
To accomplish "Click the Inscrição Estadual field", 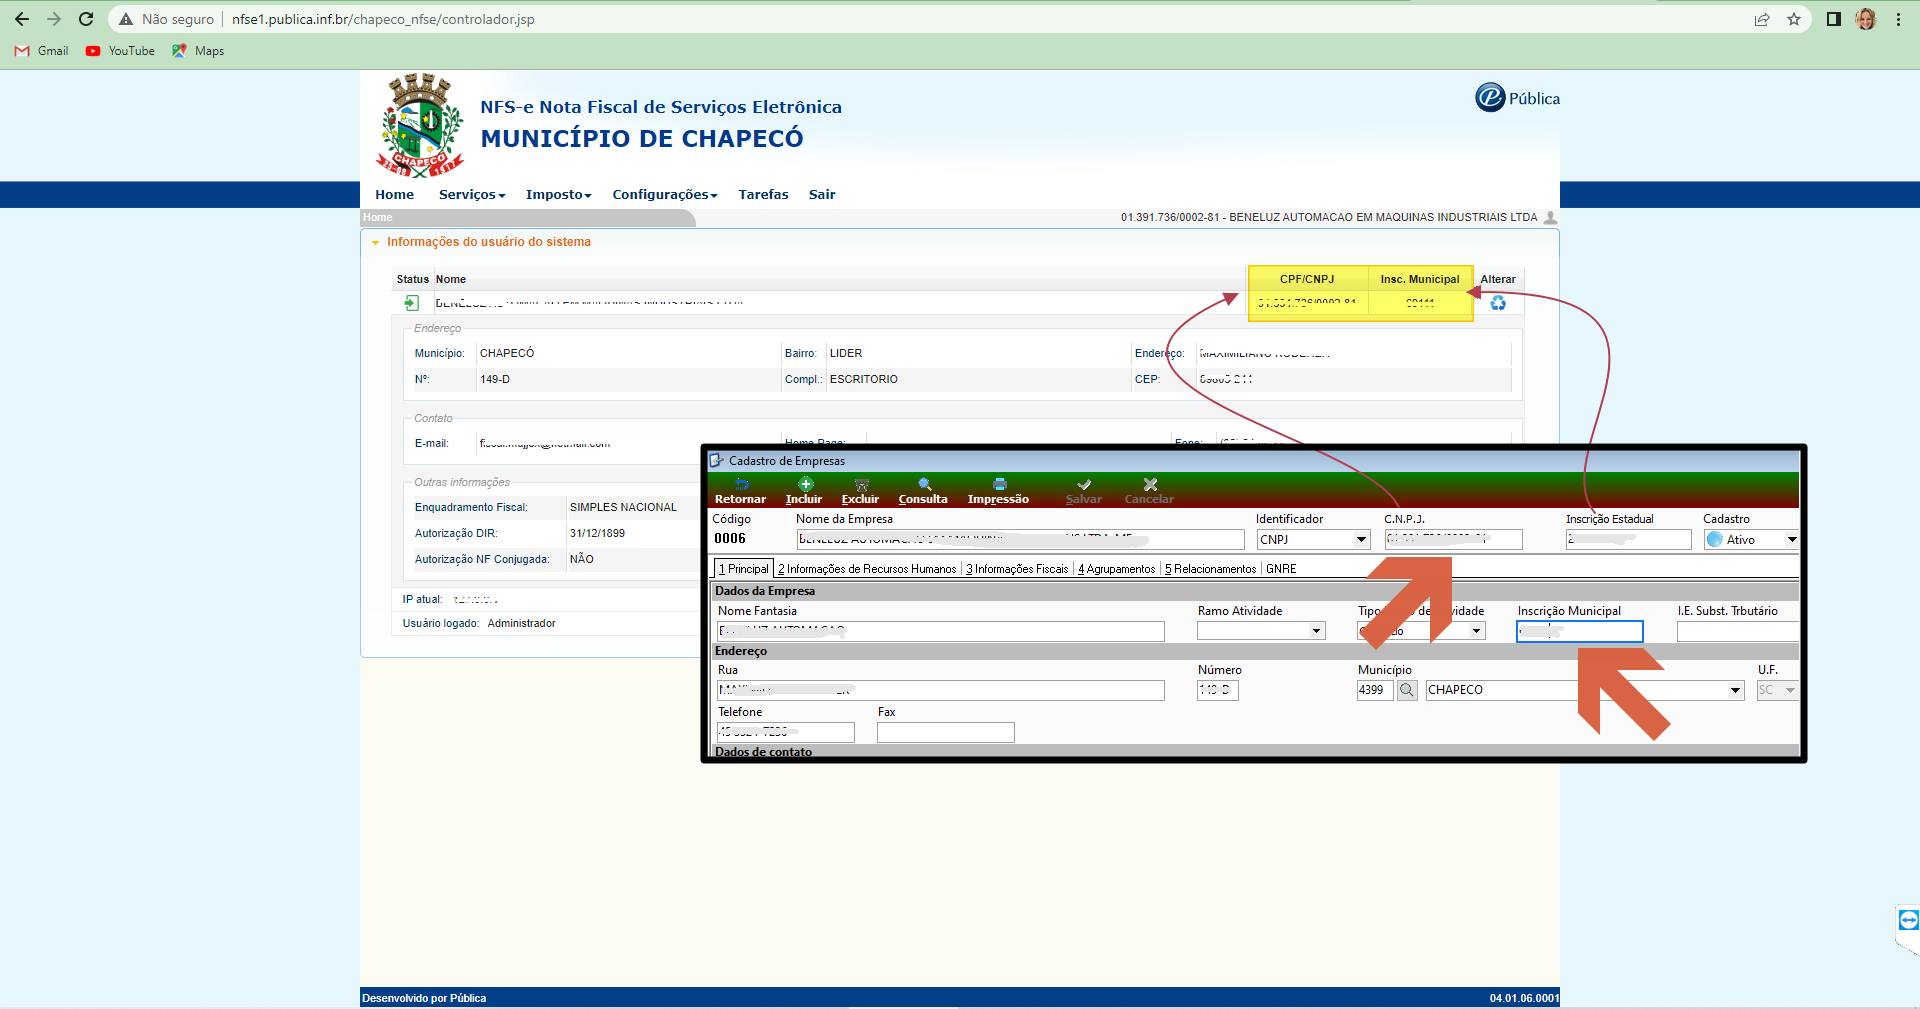I will [1628, 540].
